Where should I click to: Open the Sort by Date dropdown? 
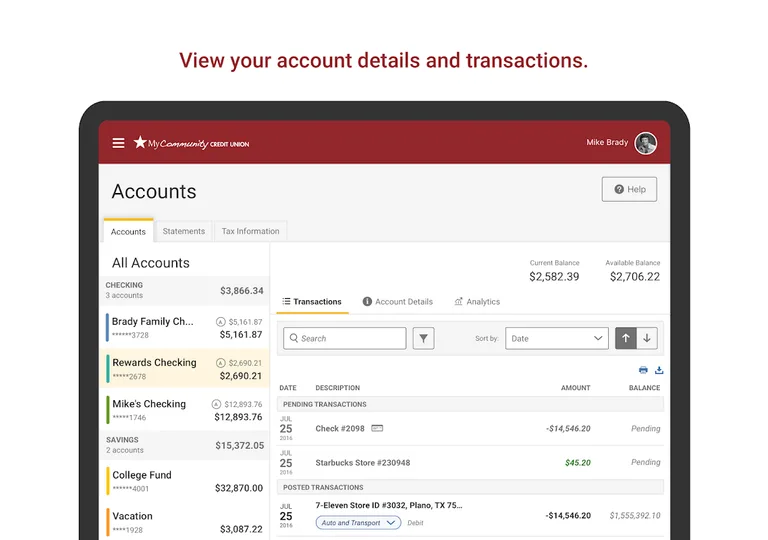click(557, 338)
